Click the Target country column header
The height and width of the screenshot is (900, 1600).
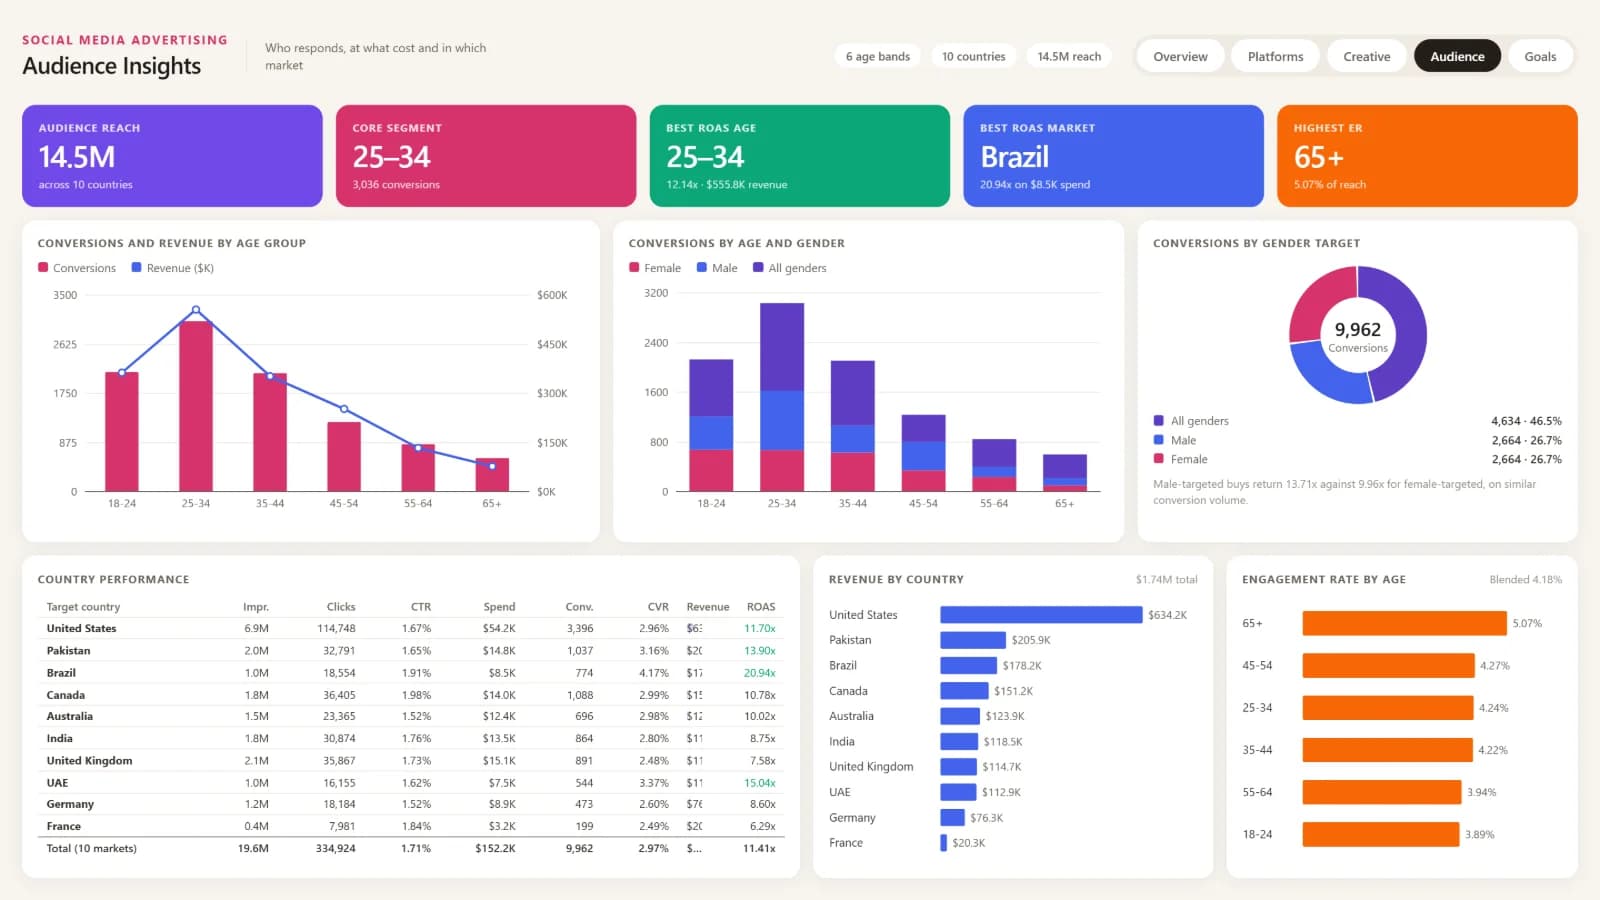tap(83, 607)
